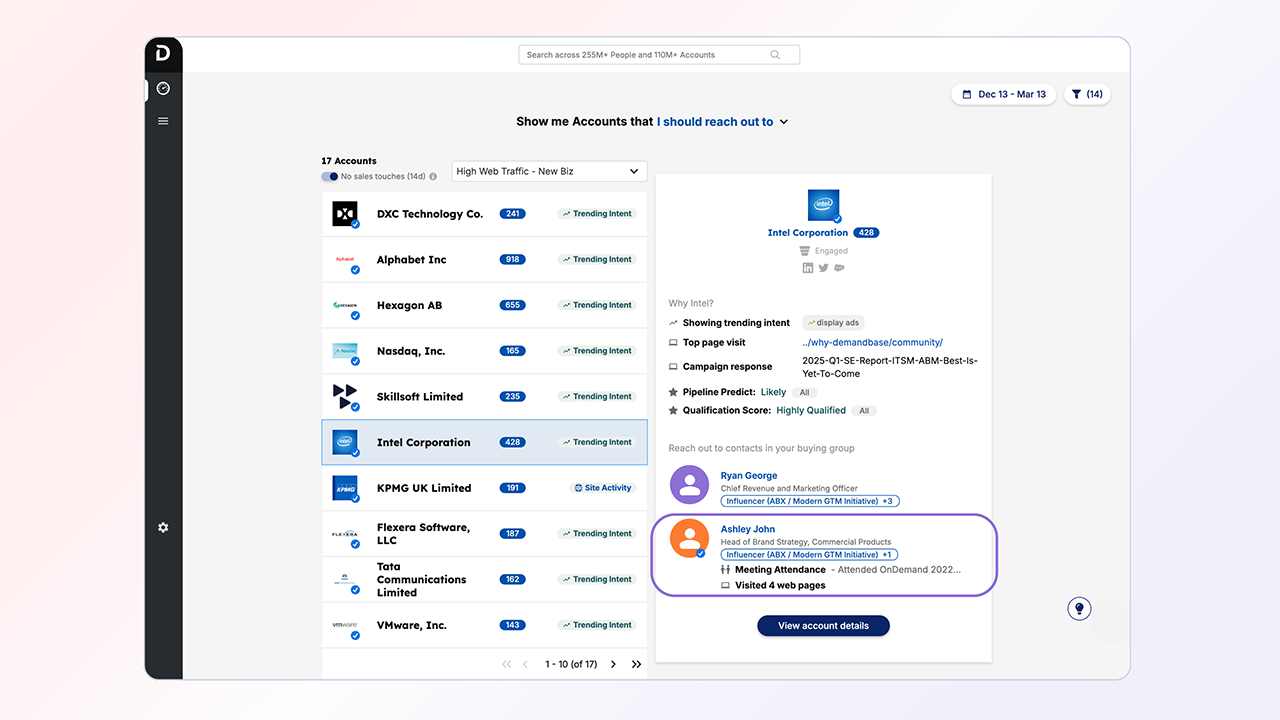Go to the previous accounts page
1280x720 pixels.
pyautogui.click(x=525, y=664)
